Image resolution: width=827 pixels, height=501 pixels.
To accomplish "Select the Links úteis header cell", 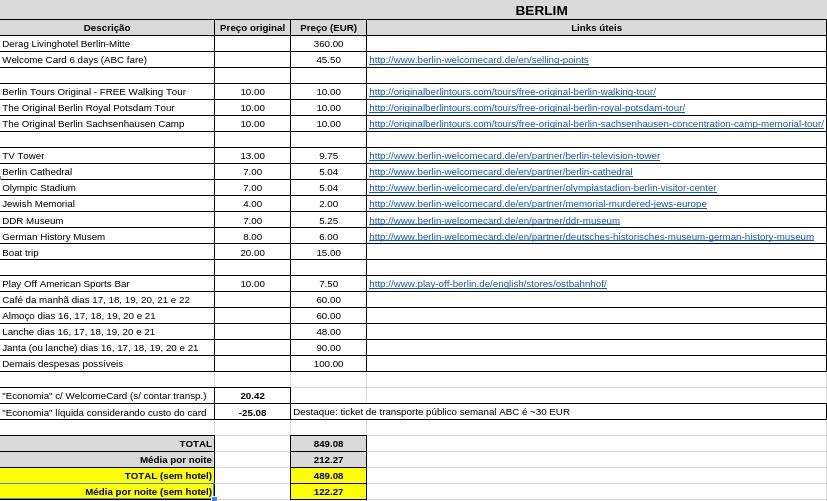I will [x=596, y=28].
